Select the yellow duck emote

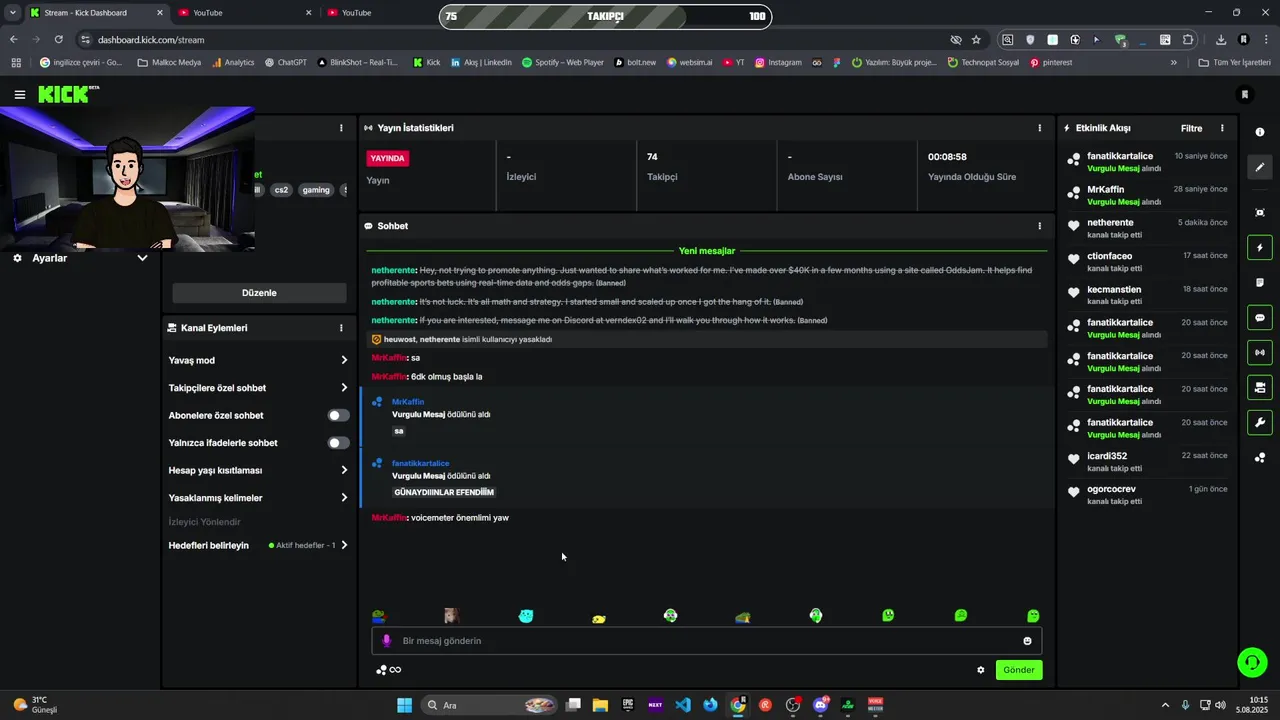tap(598, 618)
